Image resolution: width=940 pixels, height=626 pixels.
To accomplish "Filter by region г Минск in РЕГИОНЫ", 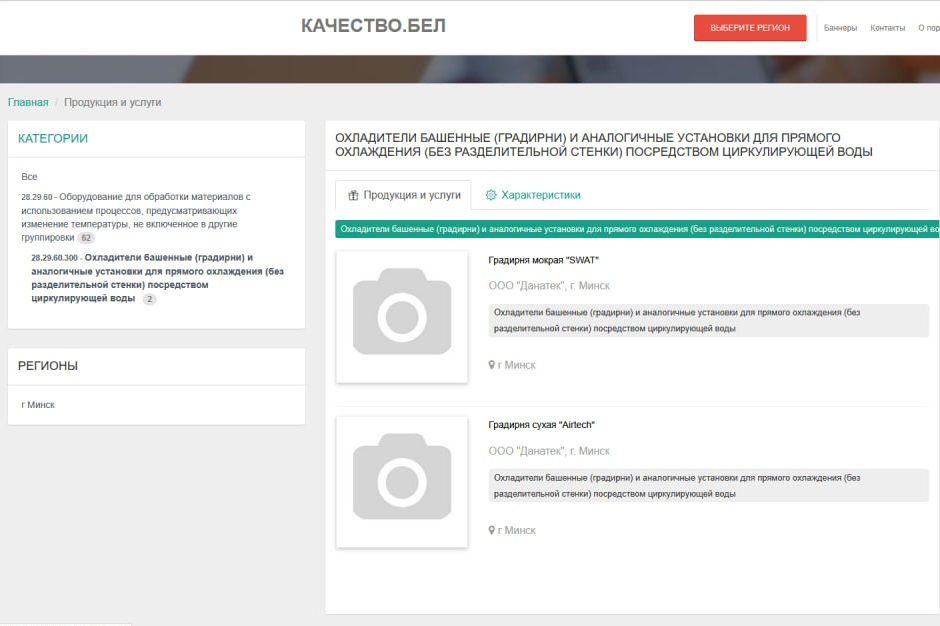I will click(38, 405).
